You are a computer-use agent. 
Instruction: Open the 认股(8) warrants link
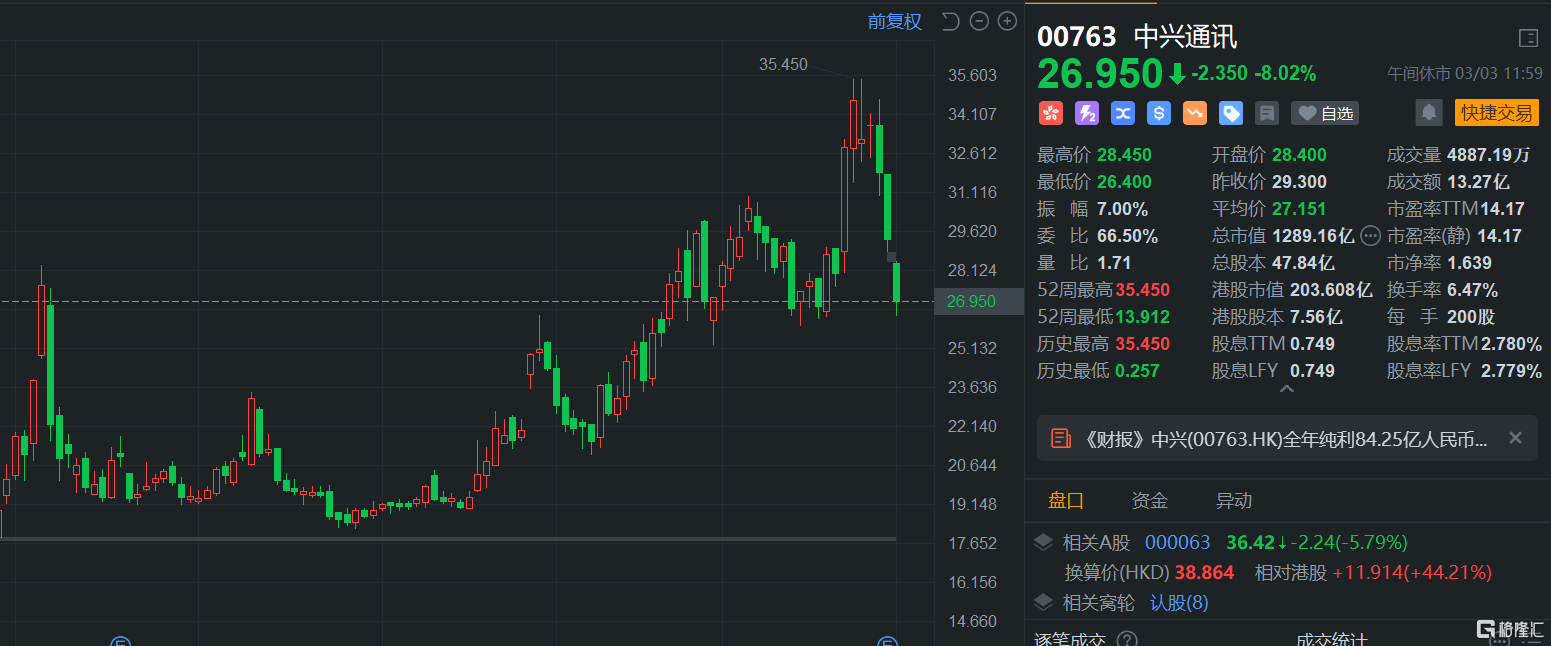click(1179, 603)
